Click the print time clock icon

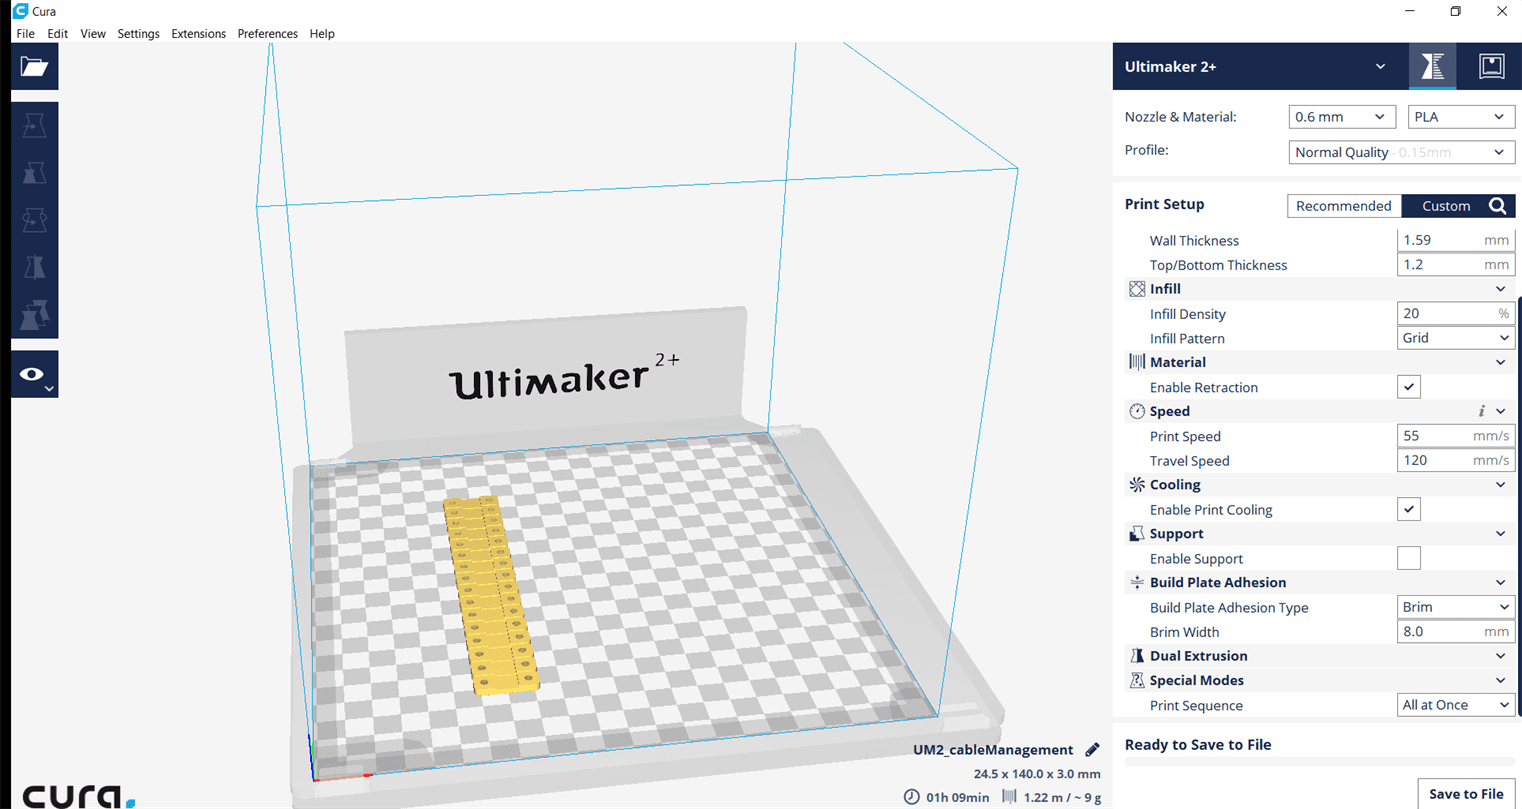coord(911,797)
